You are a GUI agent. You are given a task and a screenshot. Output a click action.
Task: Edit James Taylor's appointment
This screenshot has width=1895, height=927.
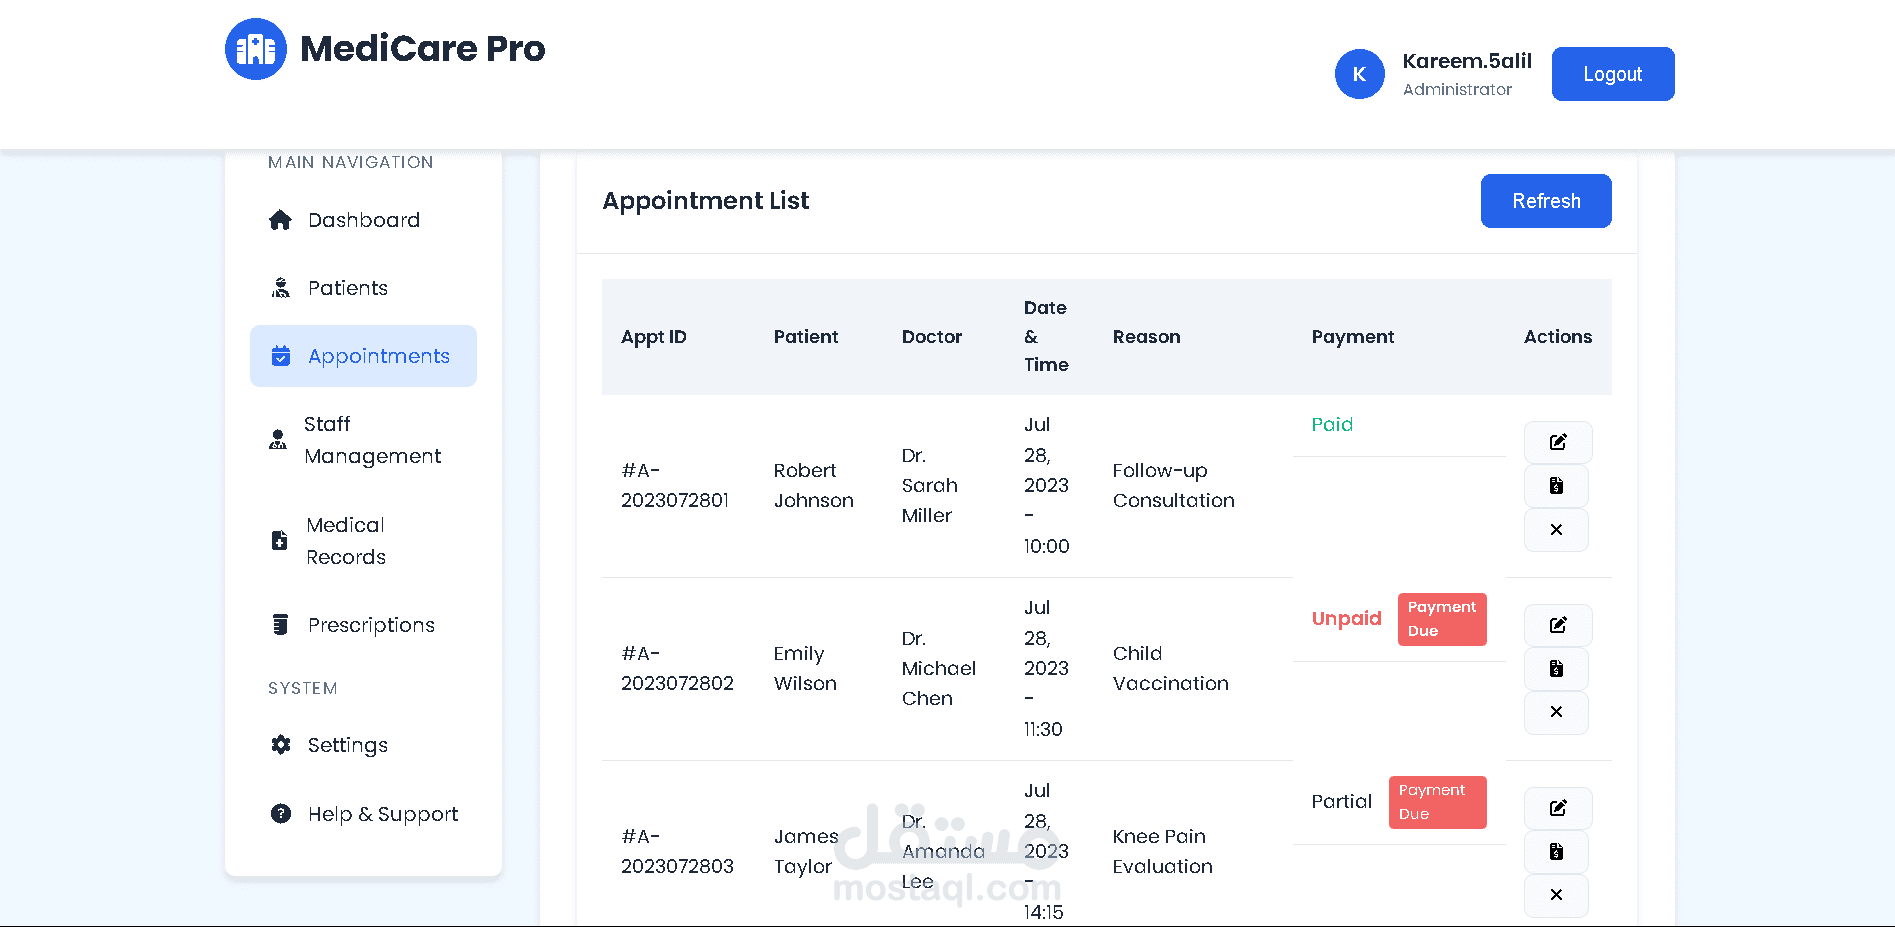[x=1557, y=808]
